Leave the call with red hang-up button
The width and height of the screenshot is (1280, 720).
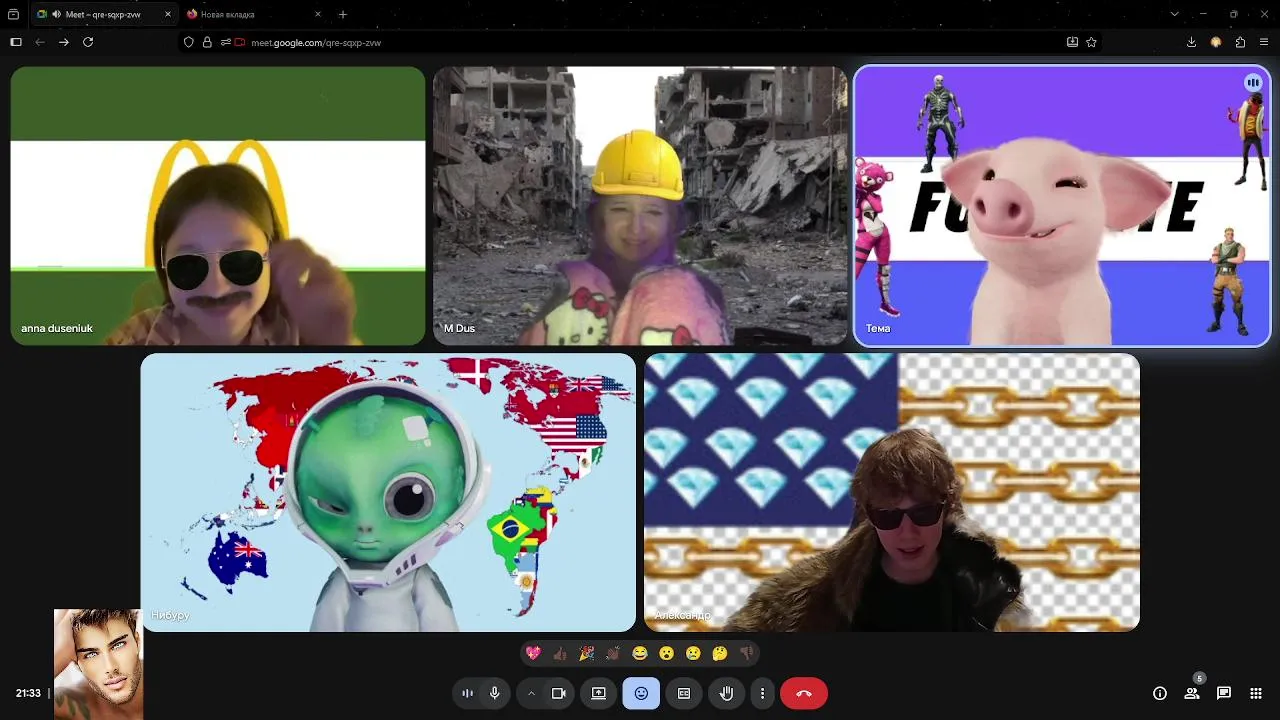pos(804,693)
